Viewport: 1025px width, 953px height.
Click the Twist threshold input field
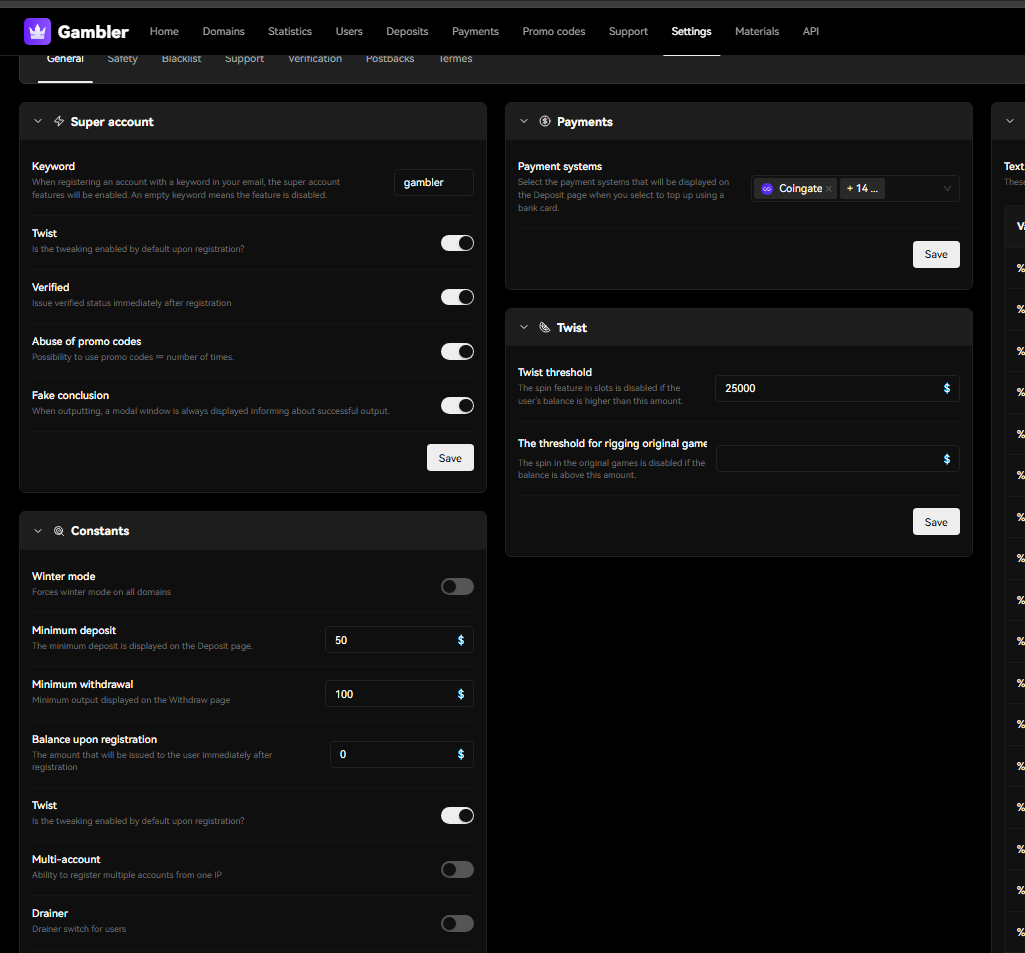click(825, 388)
